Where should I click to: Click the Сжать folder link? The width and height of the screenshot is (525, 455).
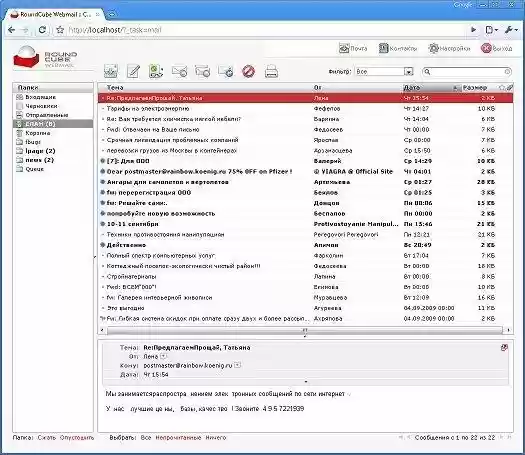[47, 438]
